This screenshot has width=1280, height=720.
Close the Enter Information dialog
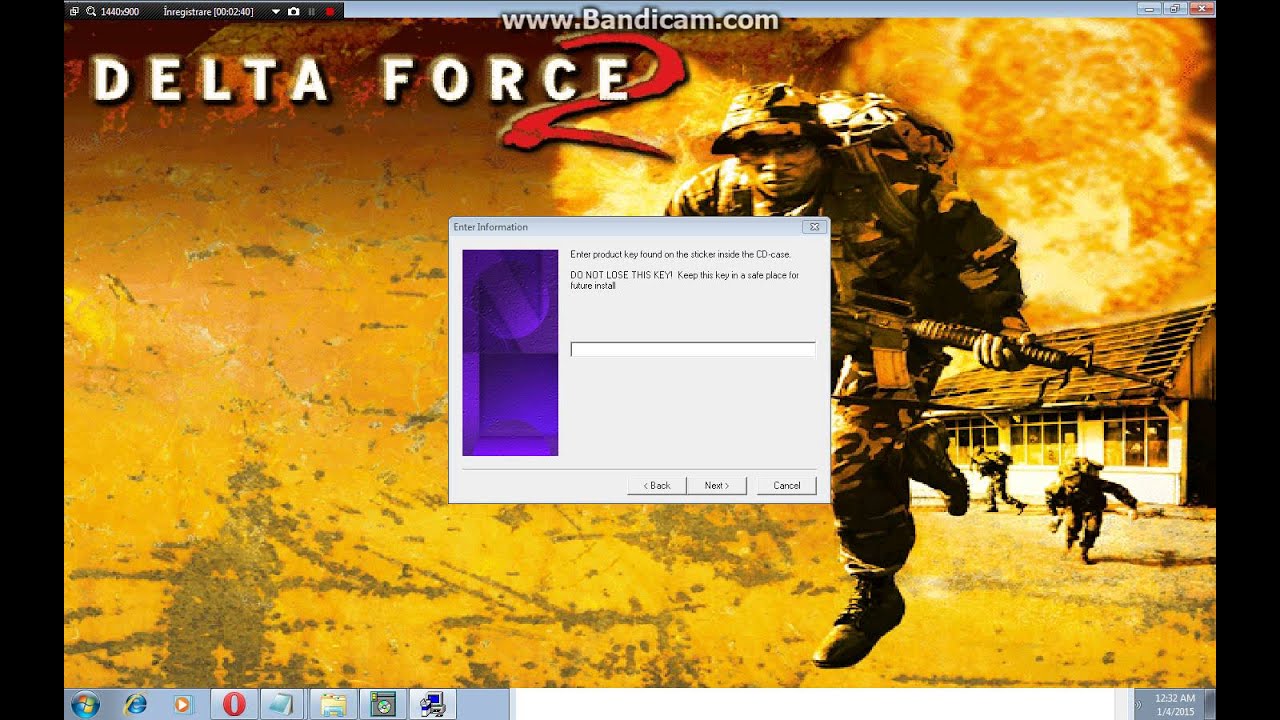pyautogui.click(x=814, y=227)
